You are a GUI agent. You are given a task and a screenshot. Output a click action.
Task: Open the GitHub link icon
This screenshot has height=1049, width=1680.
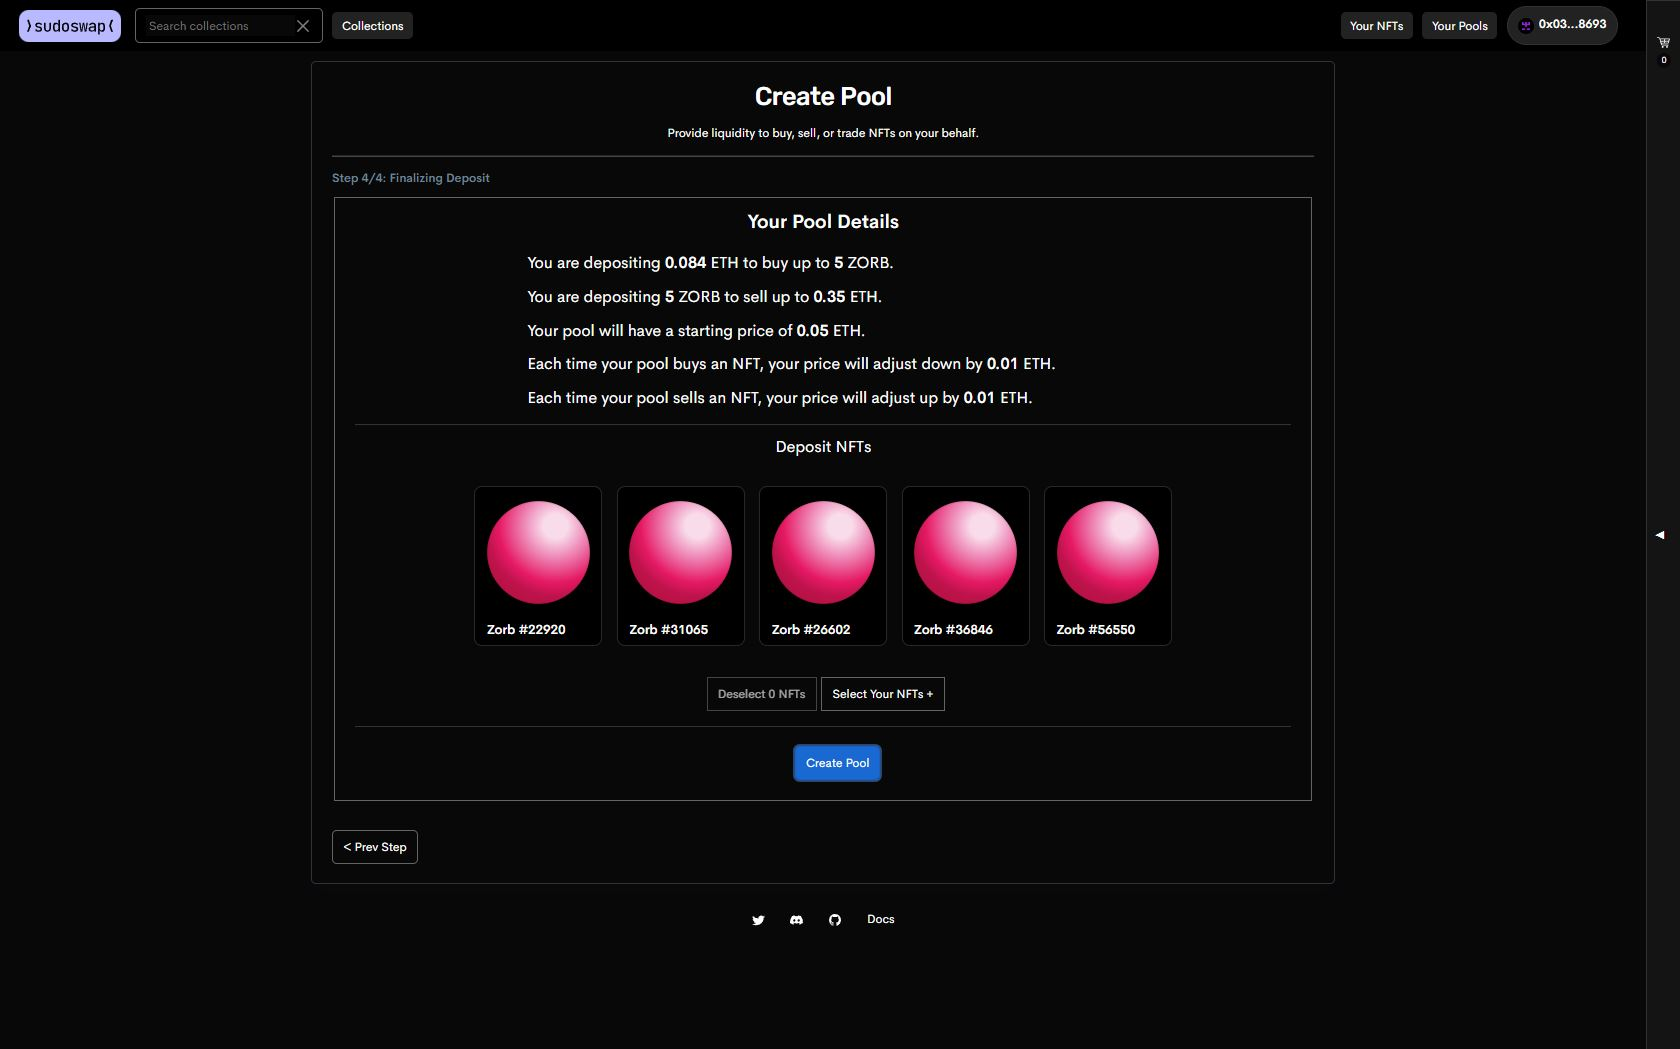(835, 920)
